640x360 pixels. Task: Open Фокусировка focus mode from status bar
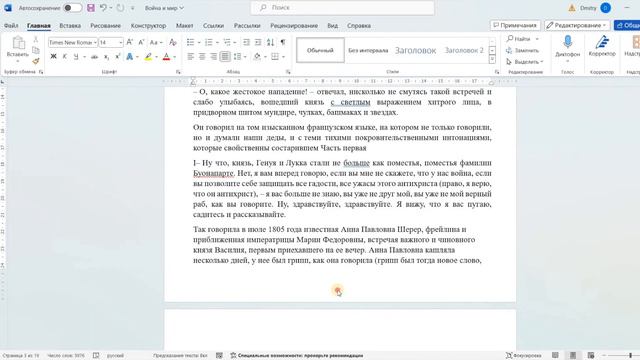[x=524, y=356]
